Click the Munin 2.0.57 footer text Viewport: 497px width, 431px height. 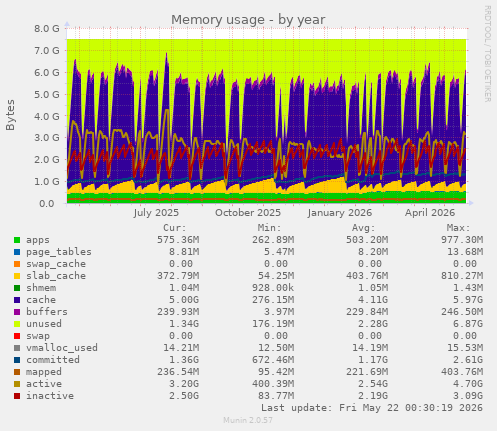click(248, 420)
